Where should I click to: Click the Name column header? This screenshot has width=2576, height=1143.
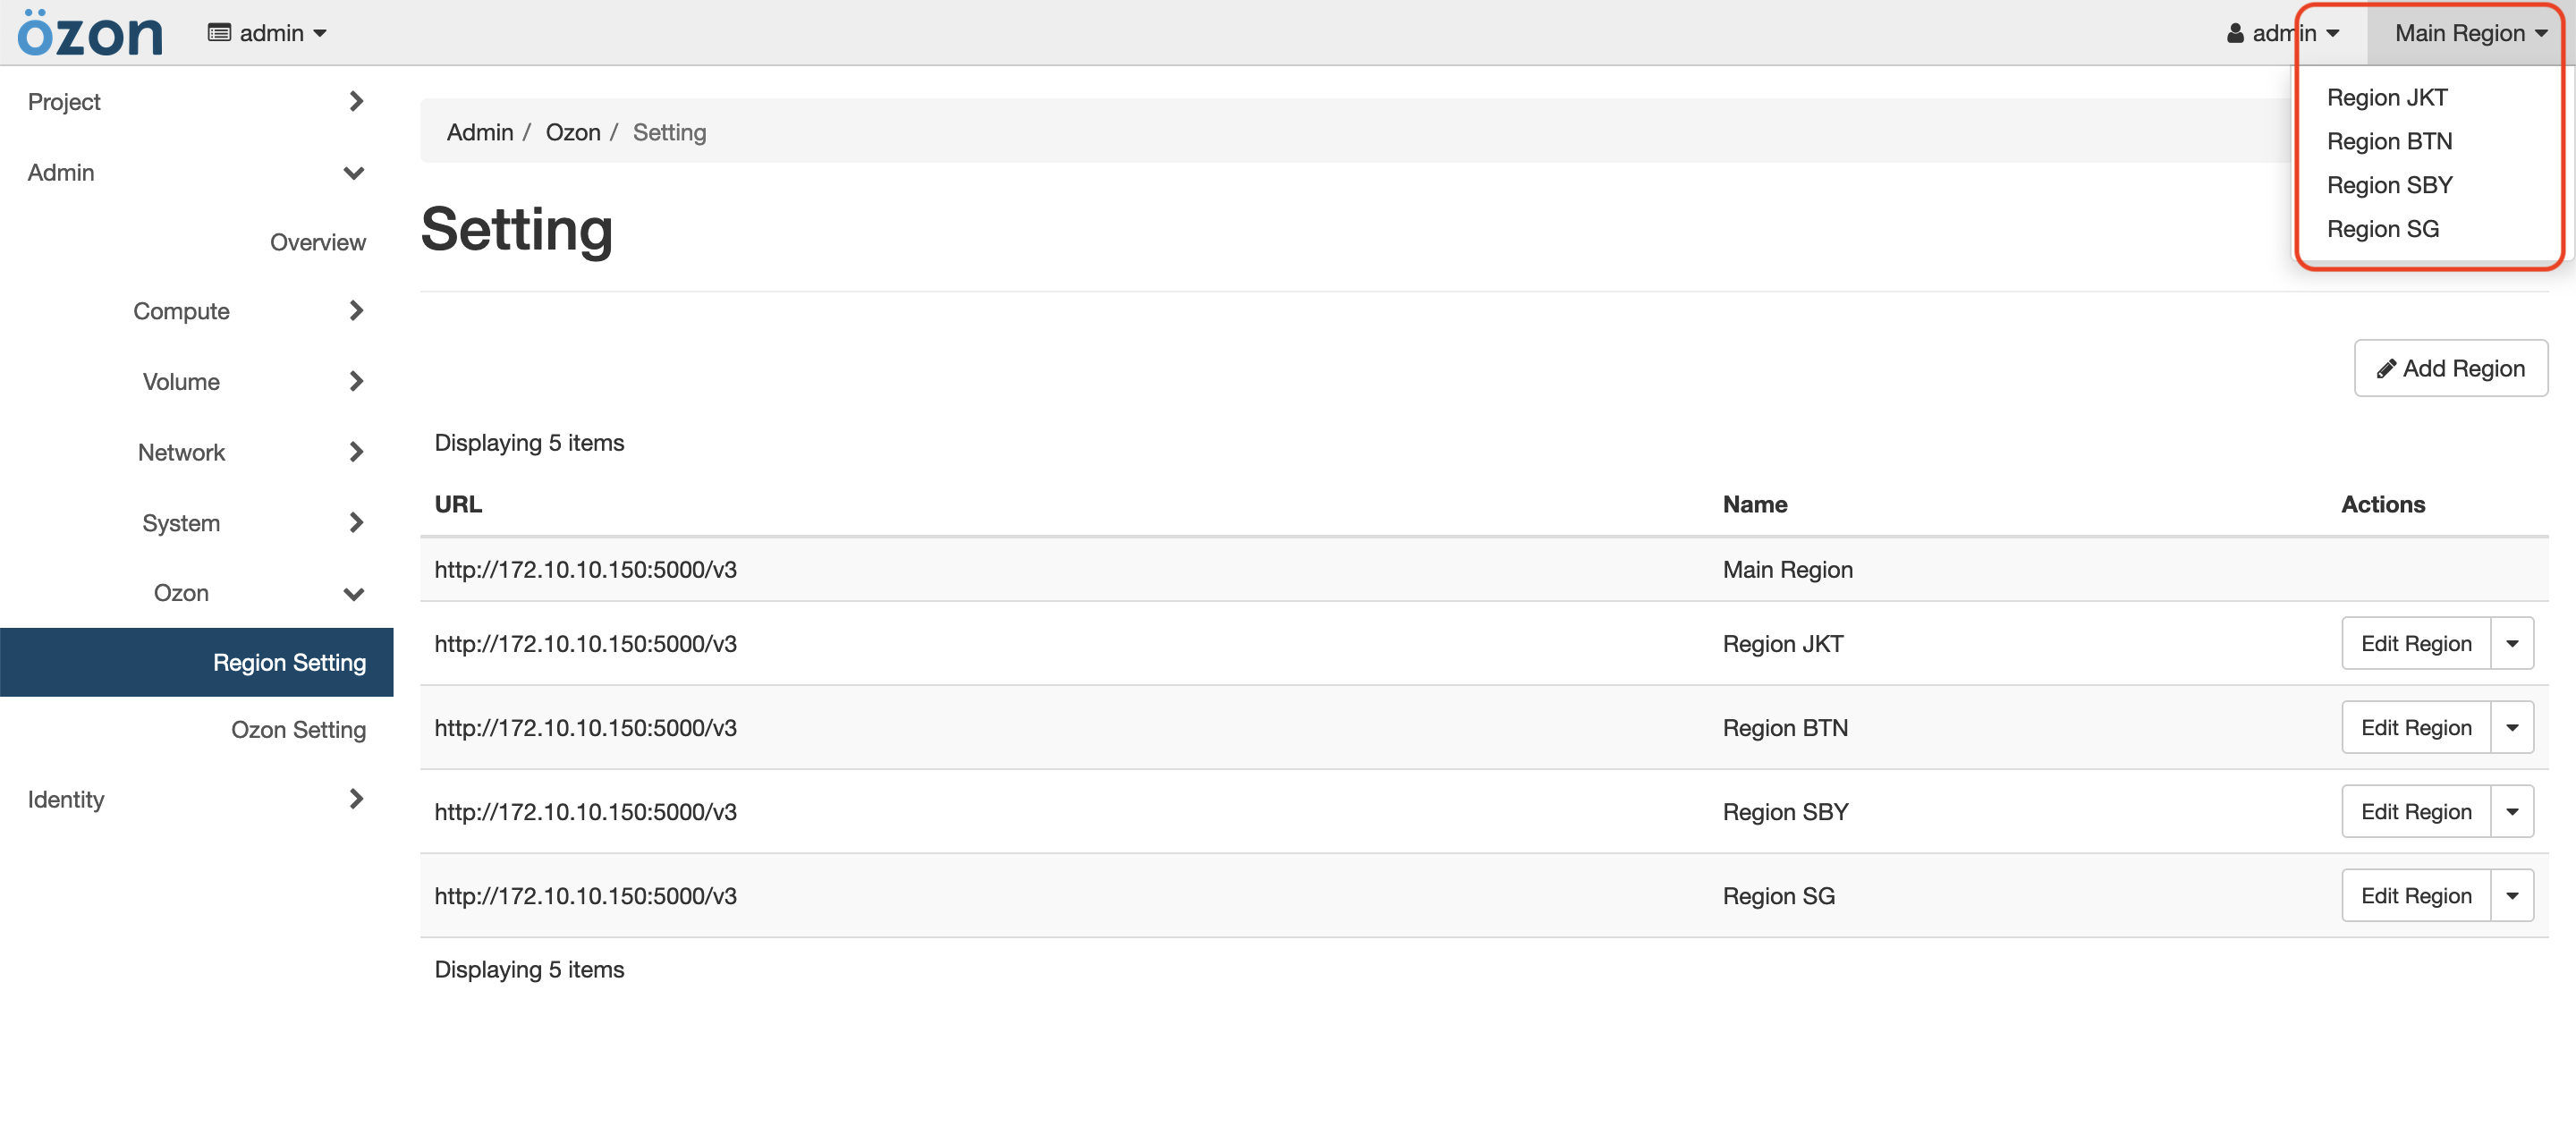(x=1754, y=504)
